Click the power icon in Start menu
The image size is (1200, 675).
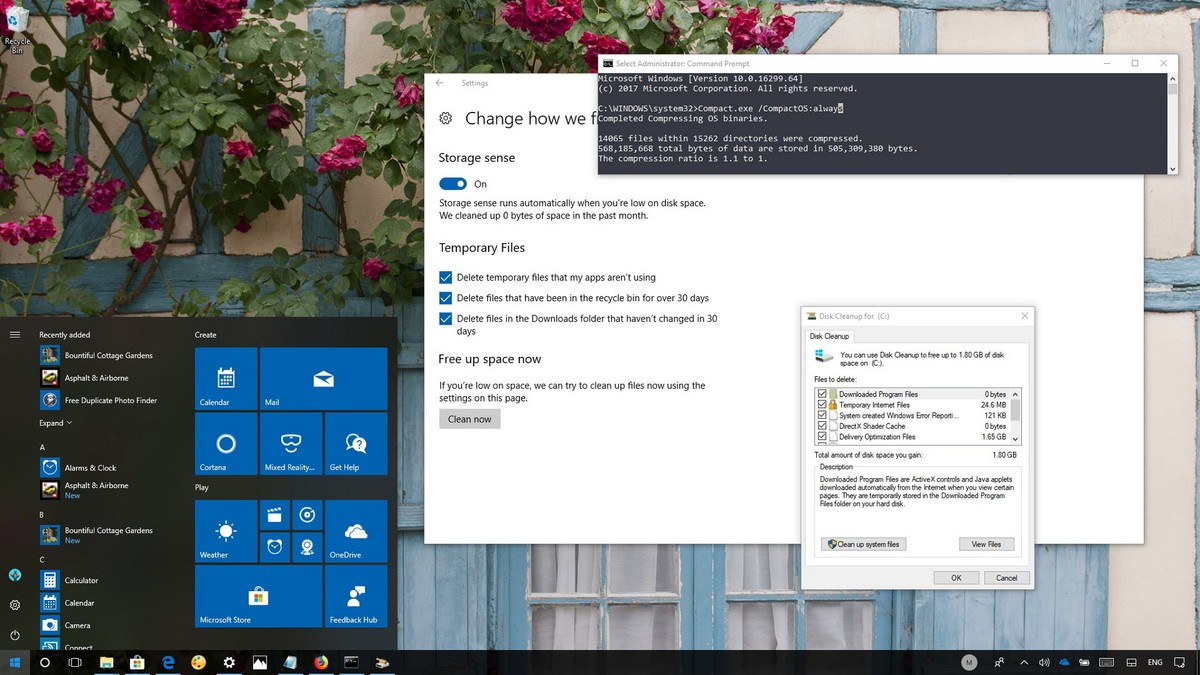[15, 635]
